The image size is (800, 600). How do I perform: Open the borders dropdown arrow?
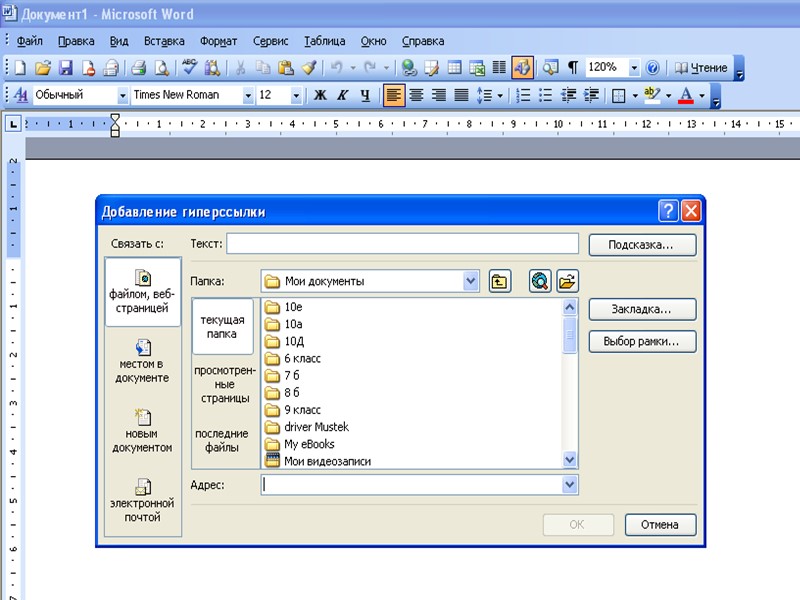(635, 95)
